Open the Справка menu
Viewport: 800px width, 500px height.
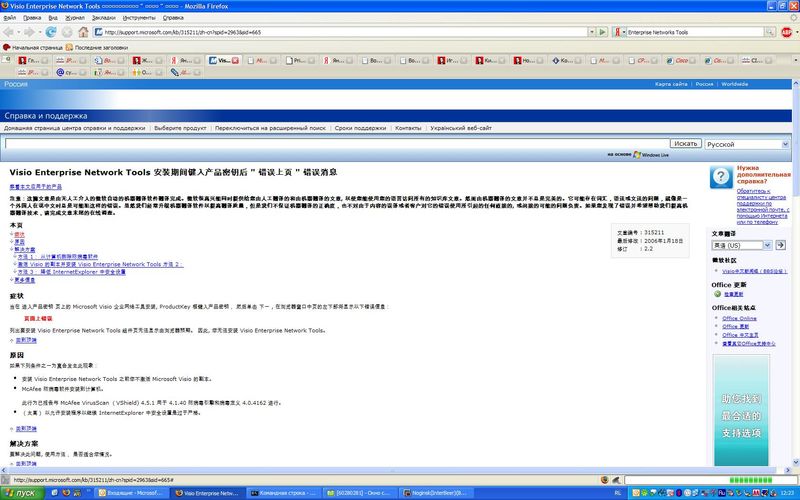click(x=173, y=17)
